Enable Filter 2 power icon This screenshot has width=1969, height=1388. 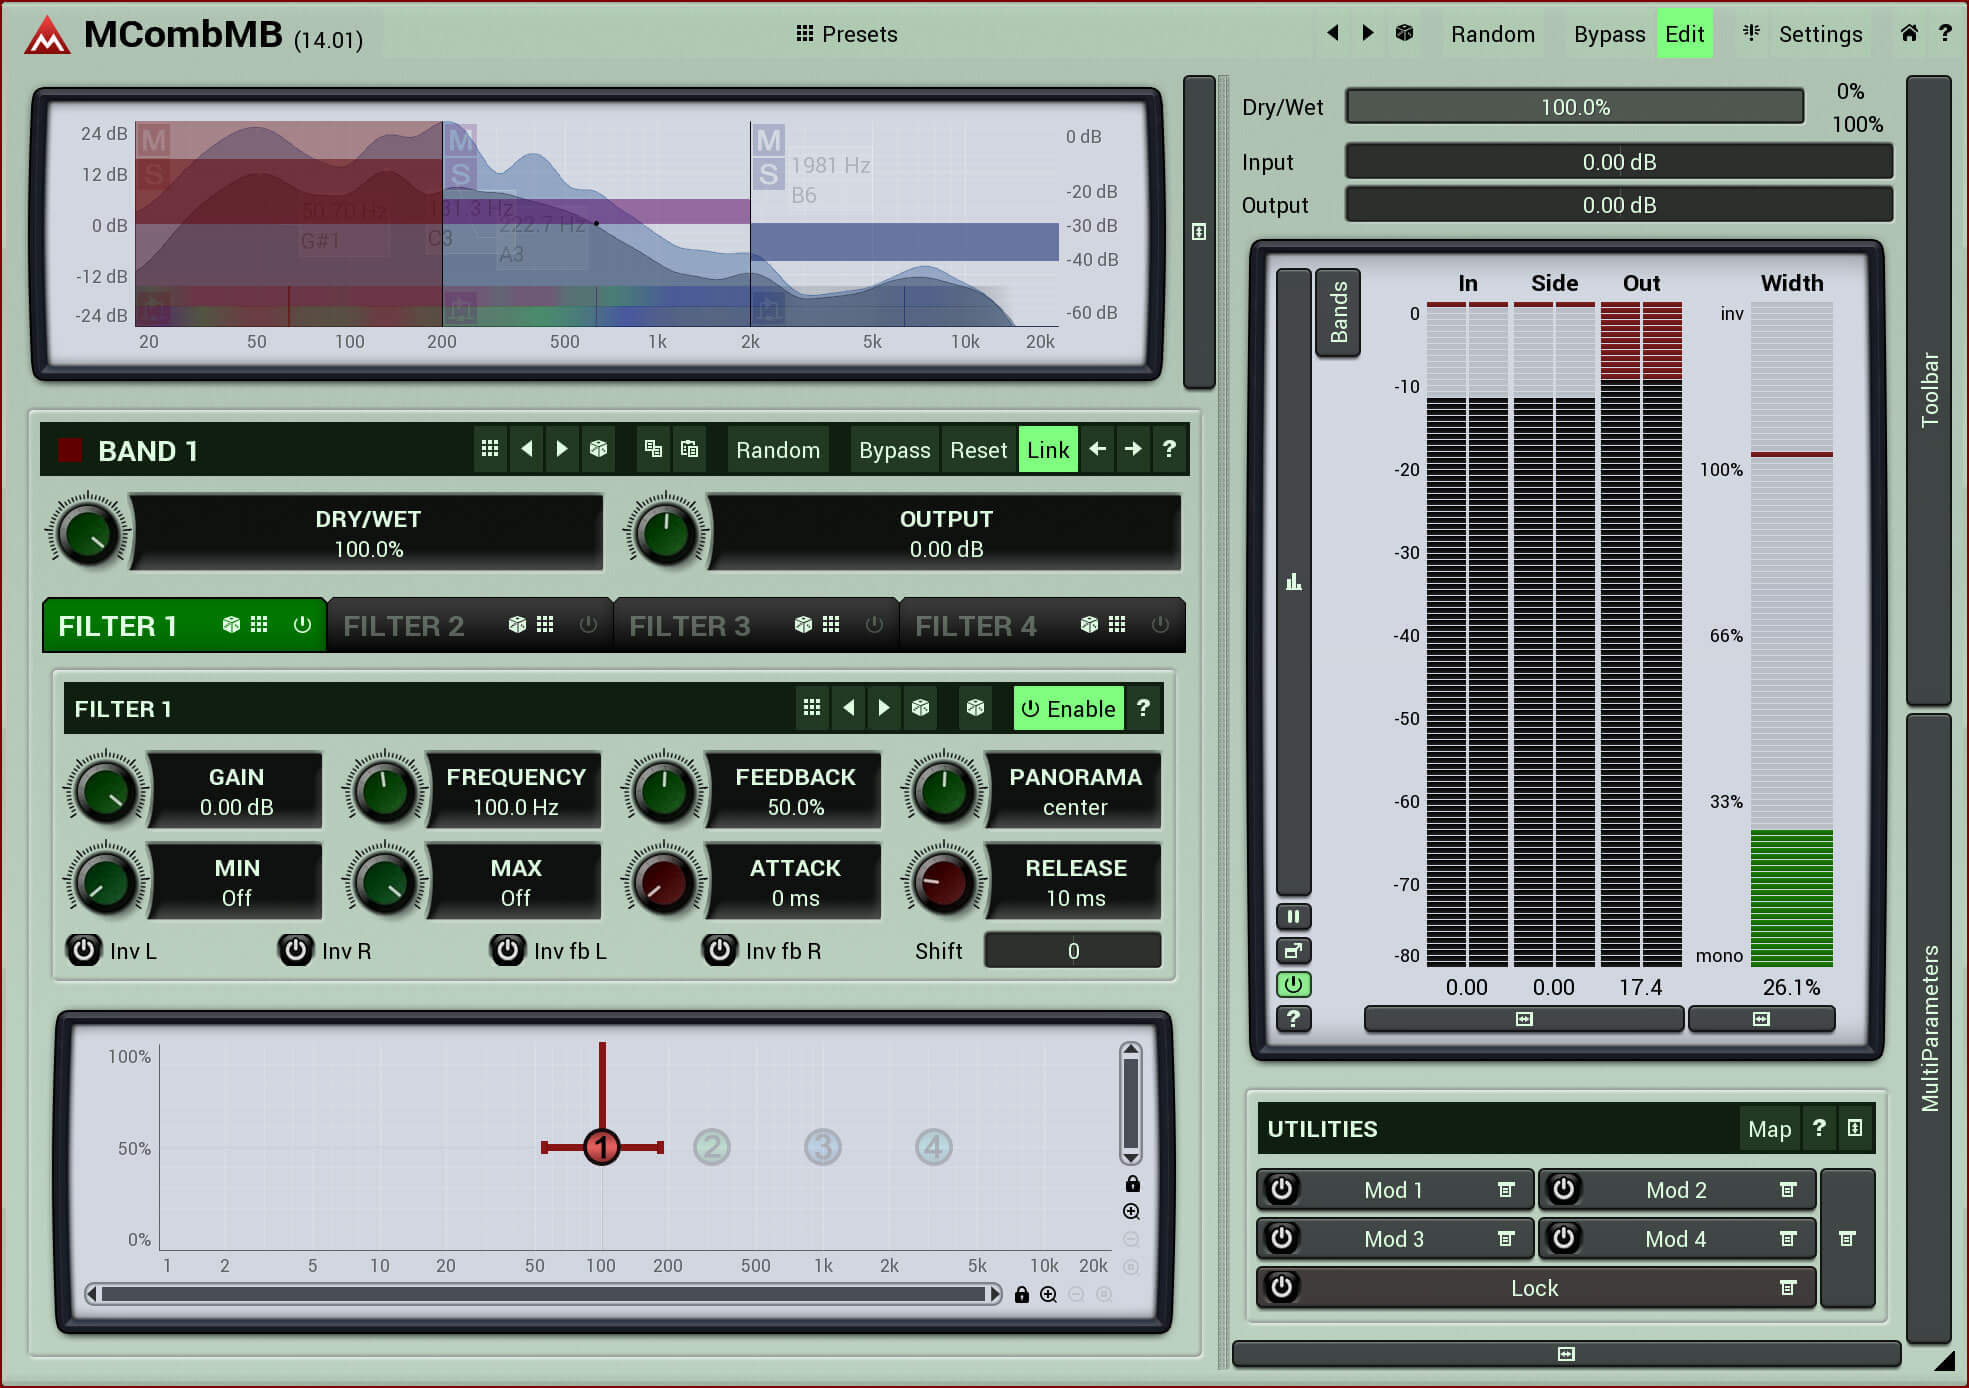pos(588,625)
